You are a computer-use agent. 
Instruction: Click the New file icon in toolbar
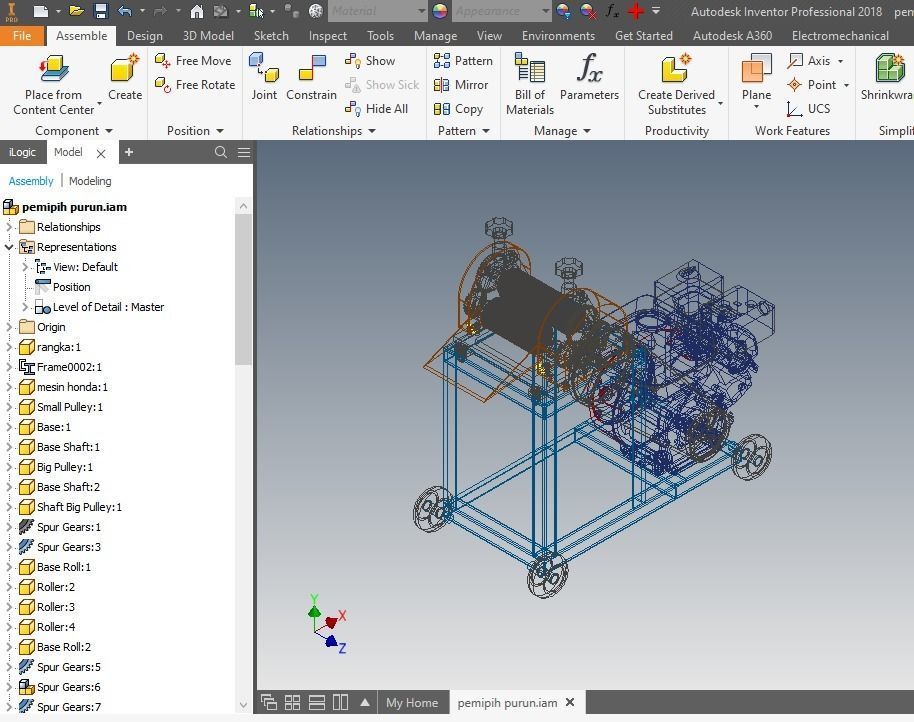point(41,10)
